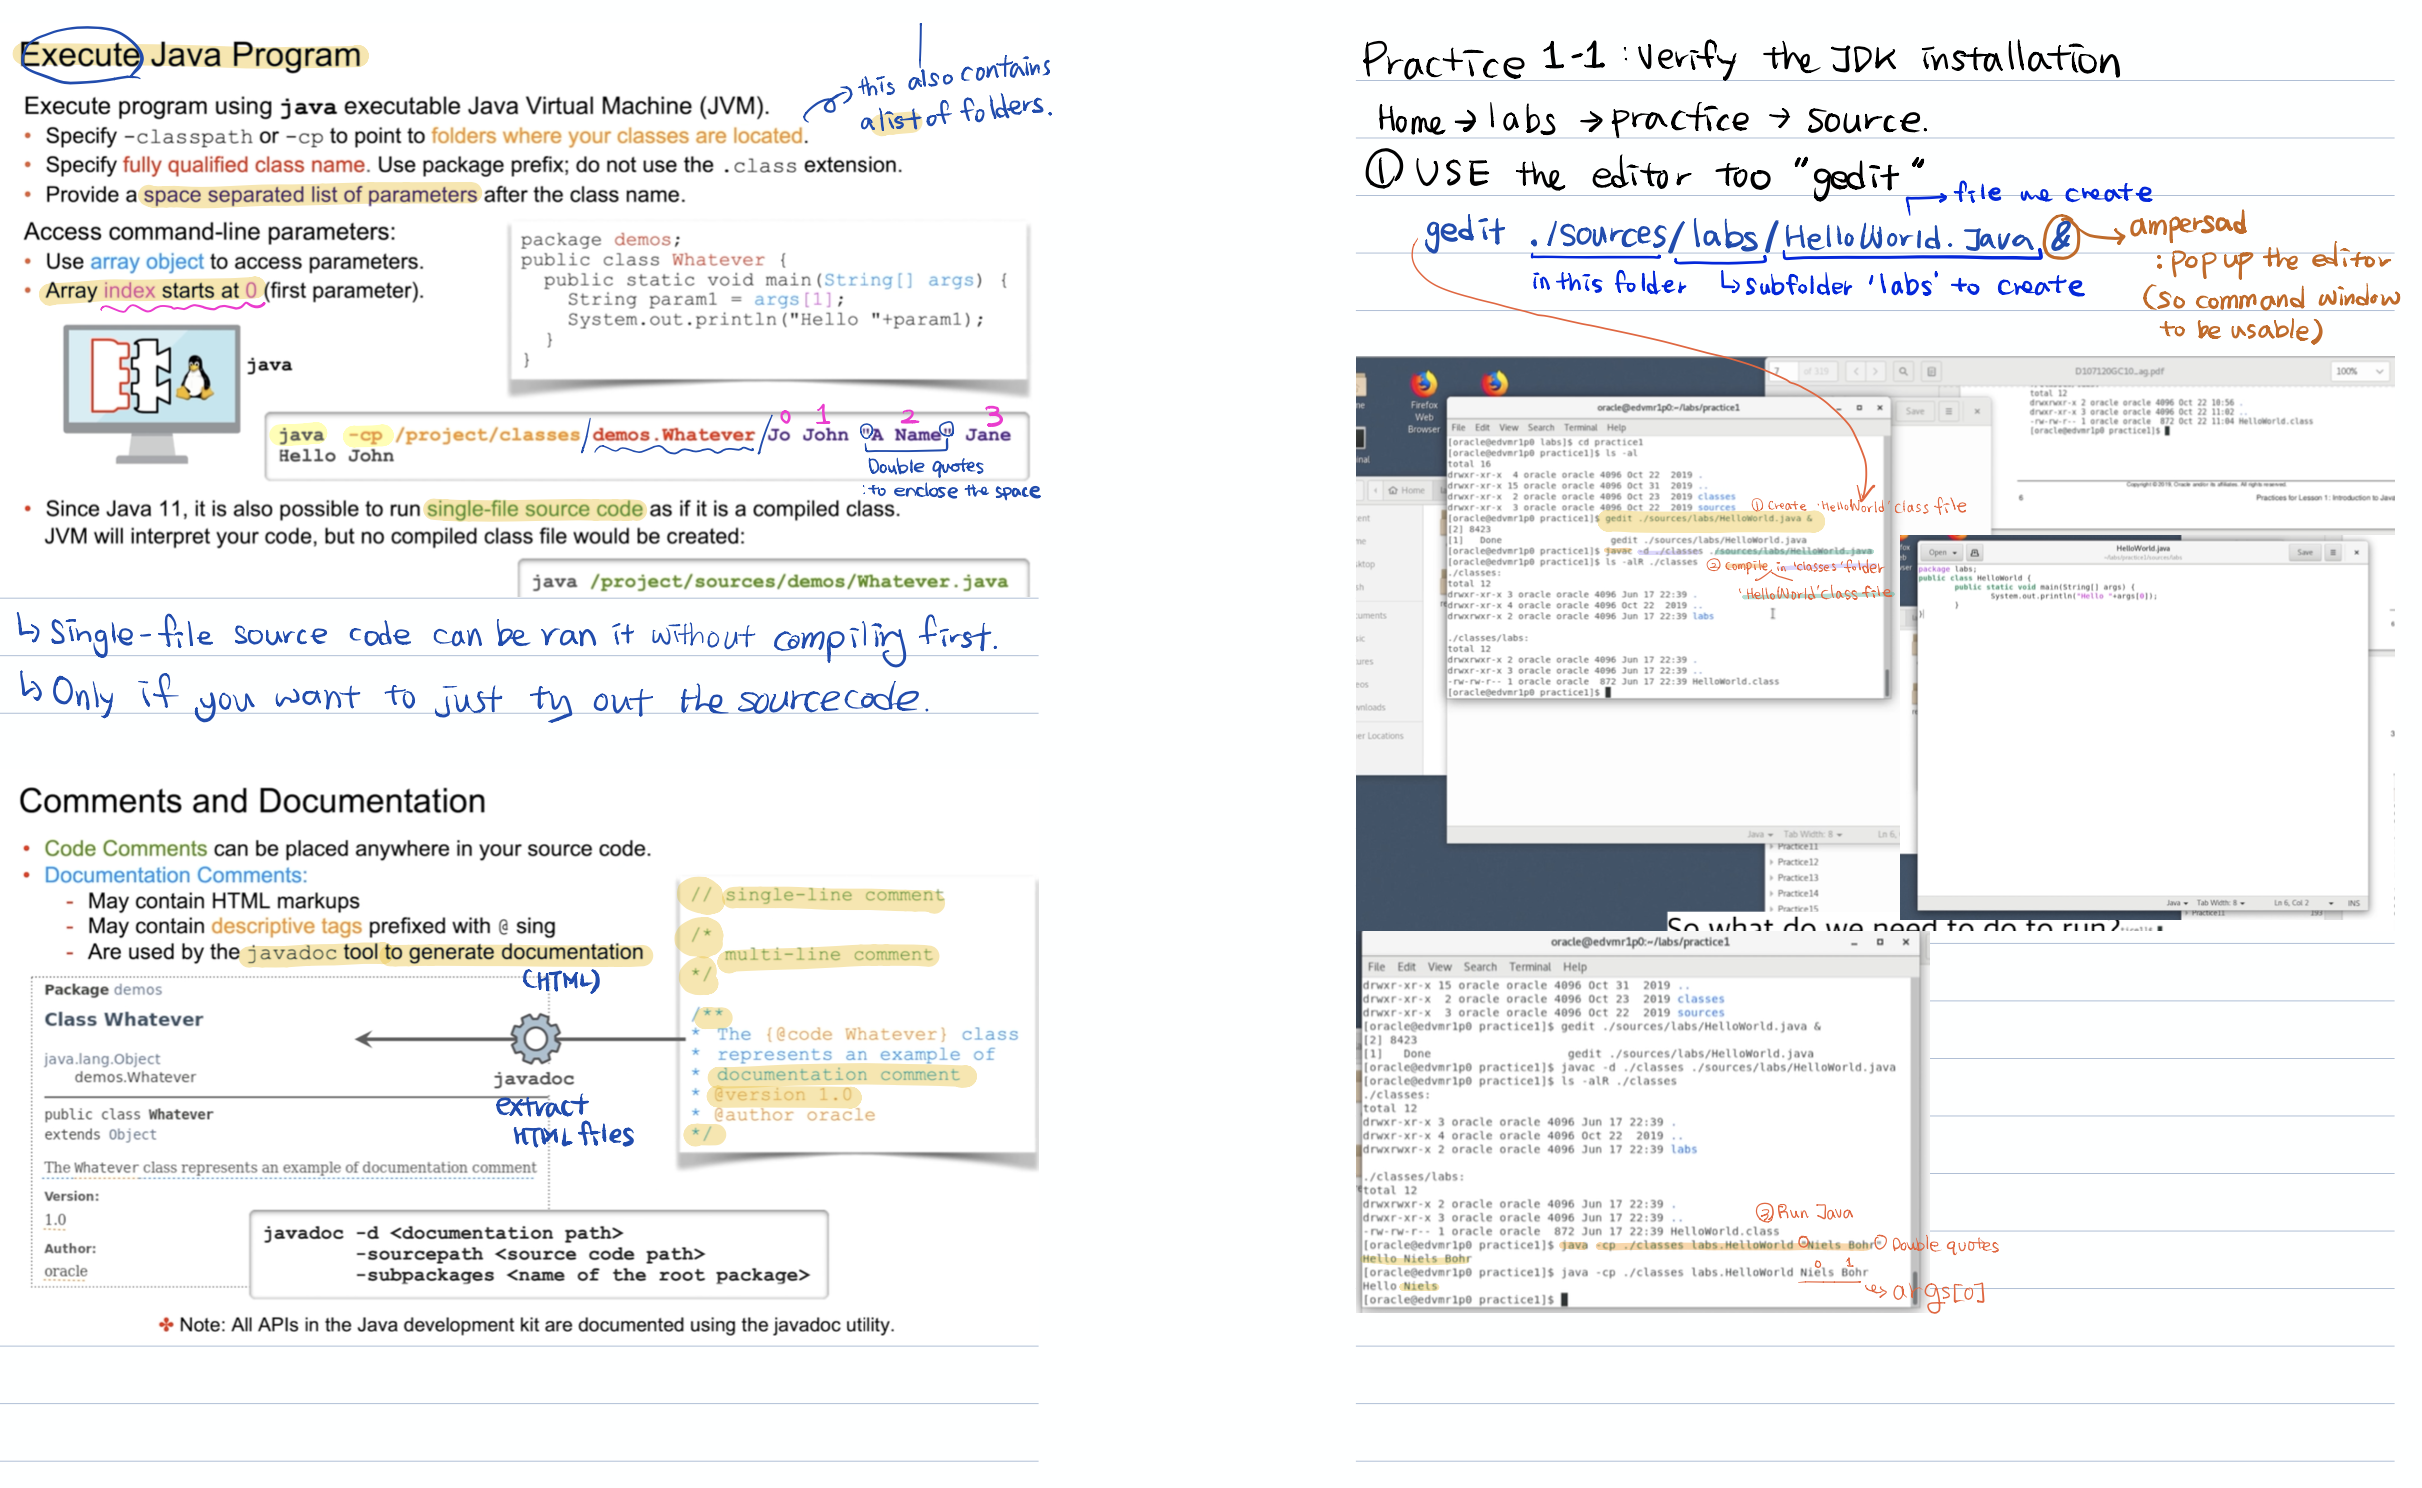Viewport: 2422px width, 1488px height.
Task: Expand the Practice12 tree item
Action: pyautogui.click(x=1772, y=862)
